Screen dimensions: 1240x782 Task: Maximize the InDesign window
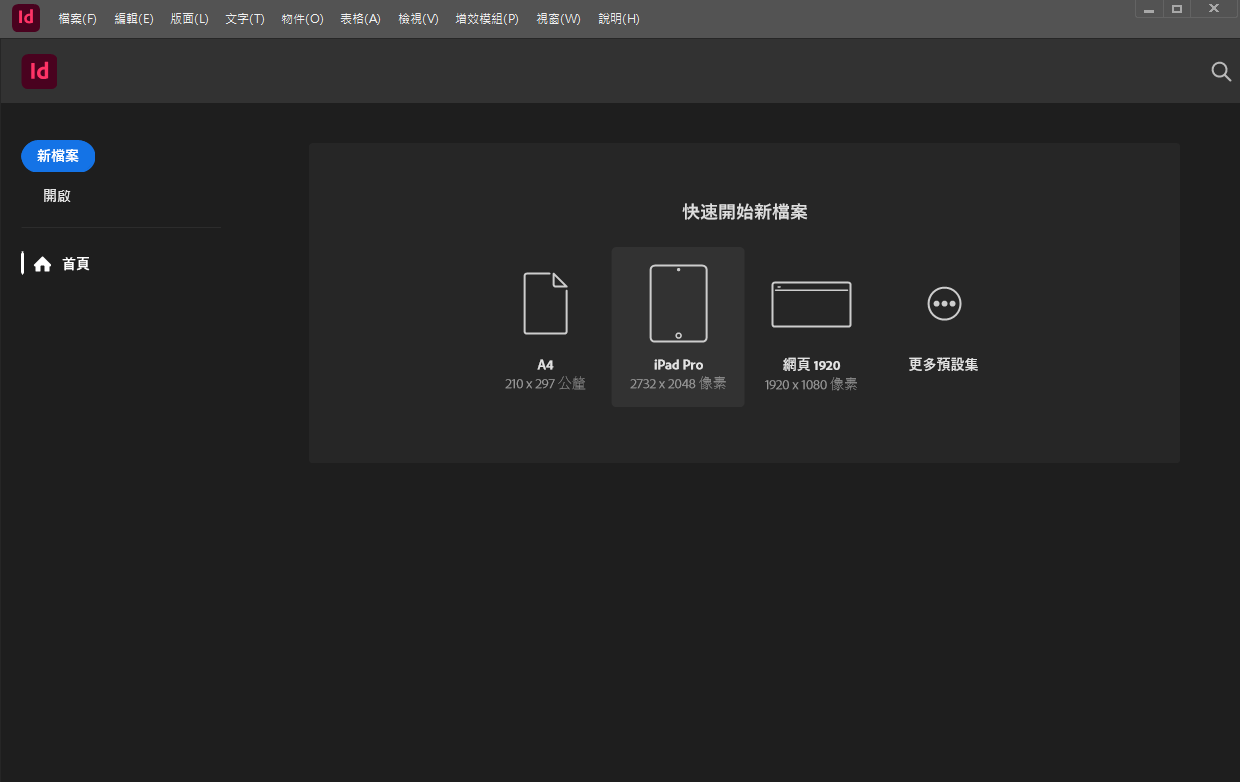tap(1177, 9)
